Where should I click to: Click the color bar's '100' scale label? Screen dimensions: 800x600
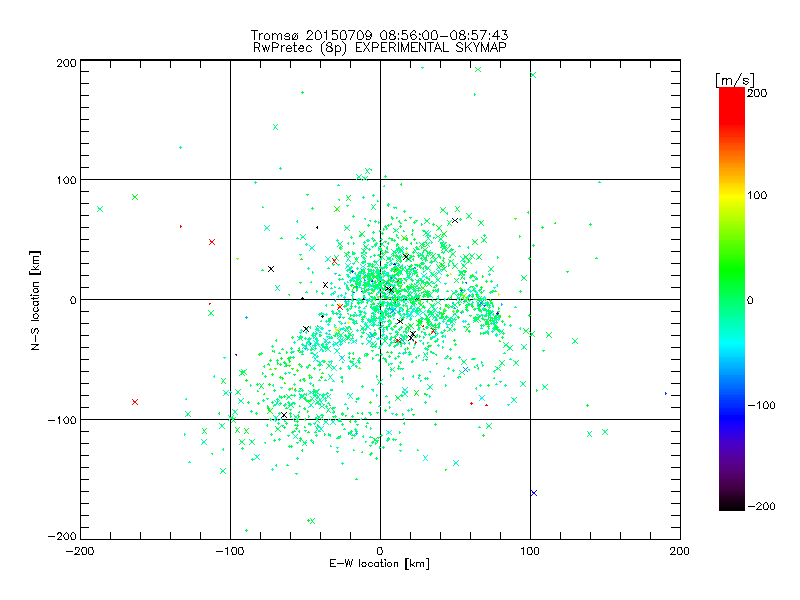point(757,195)
